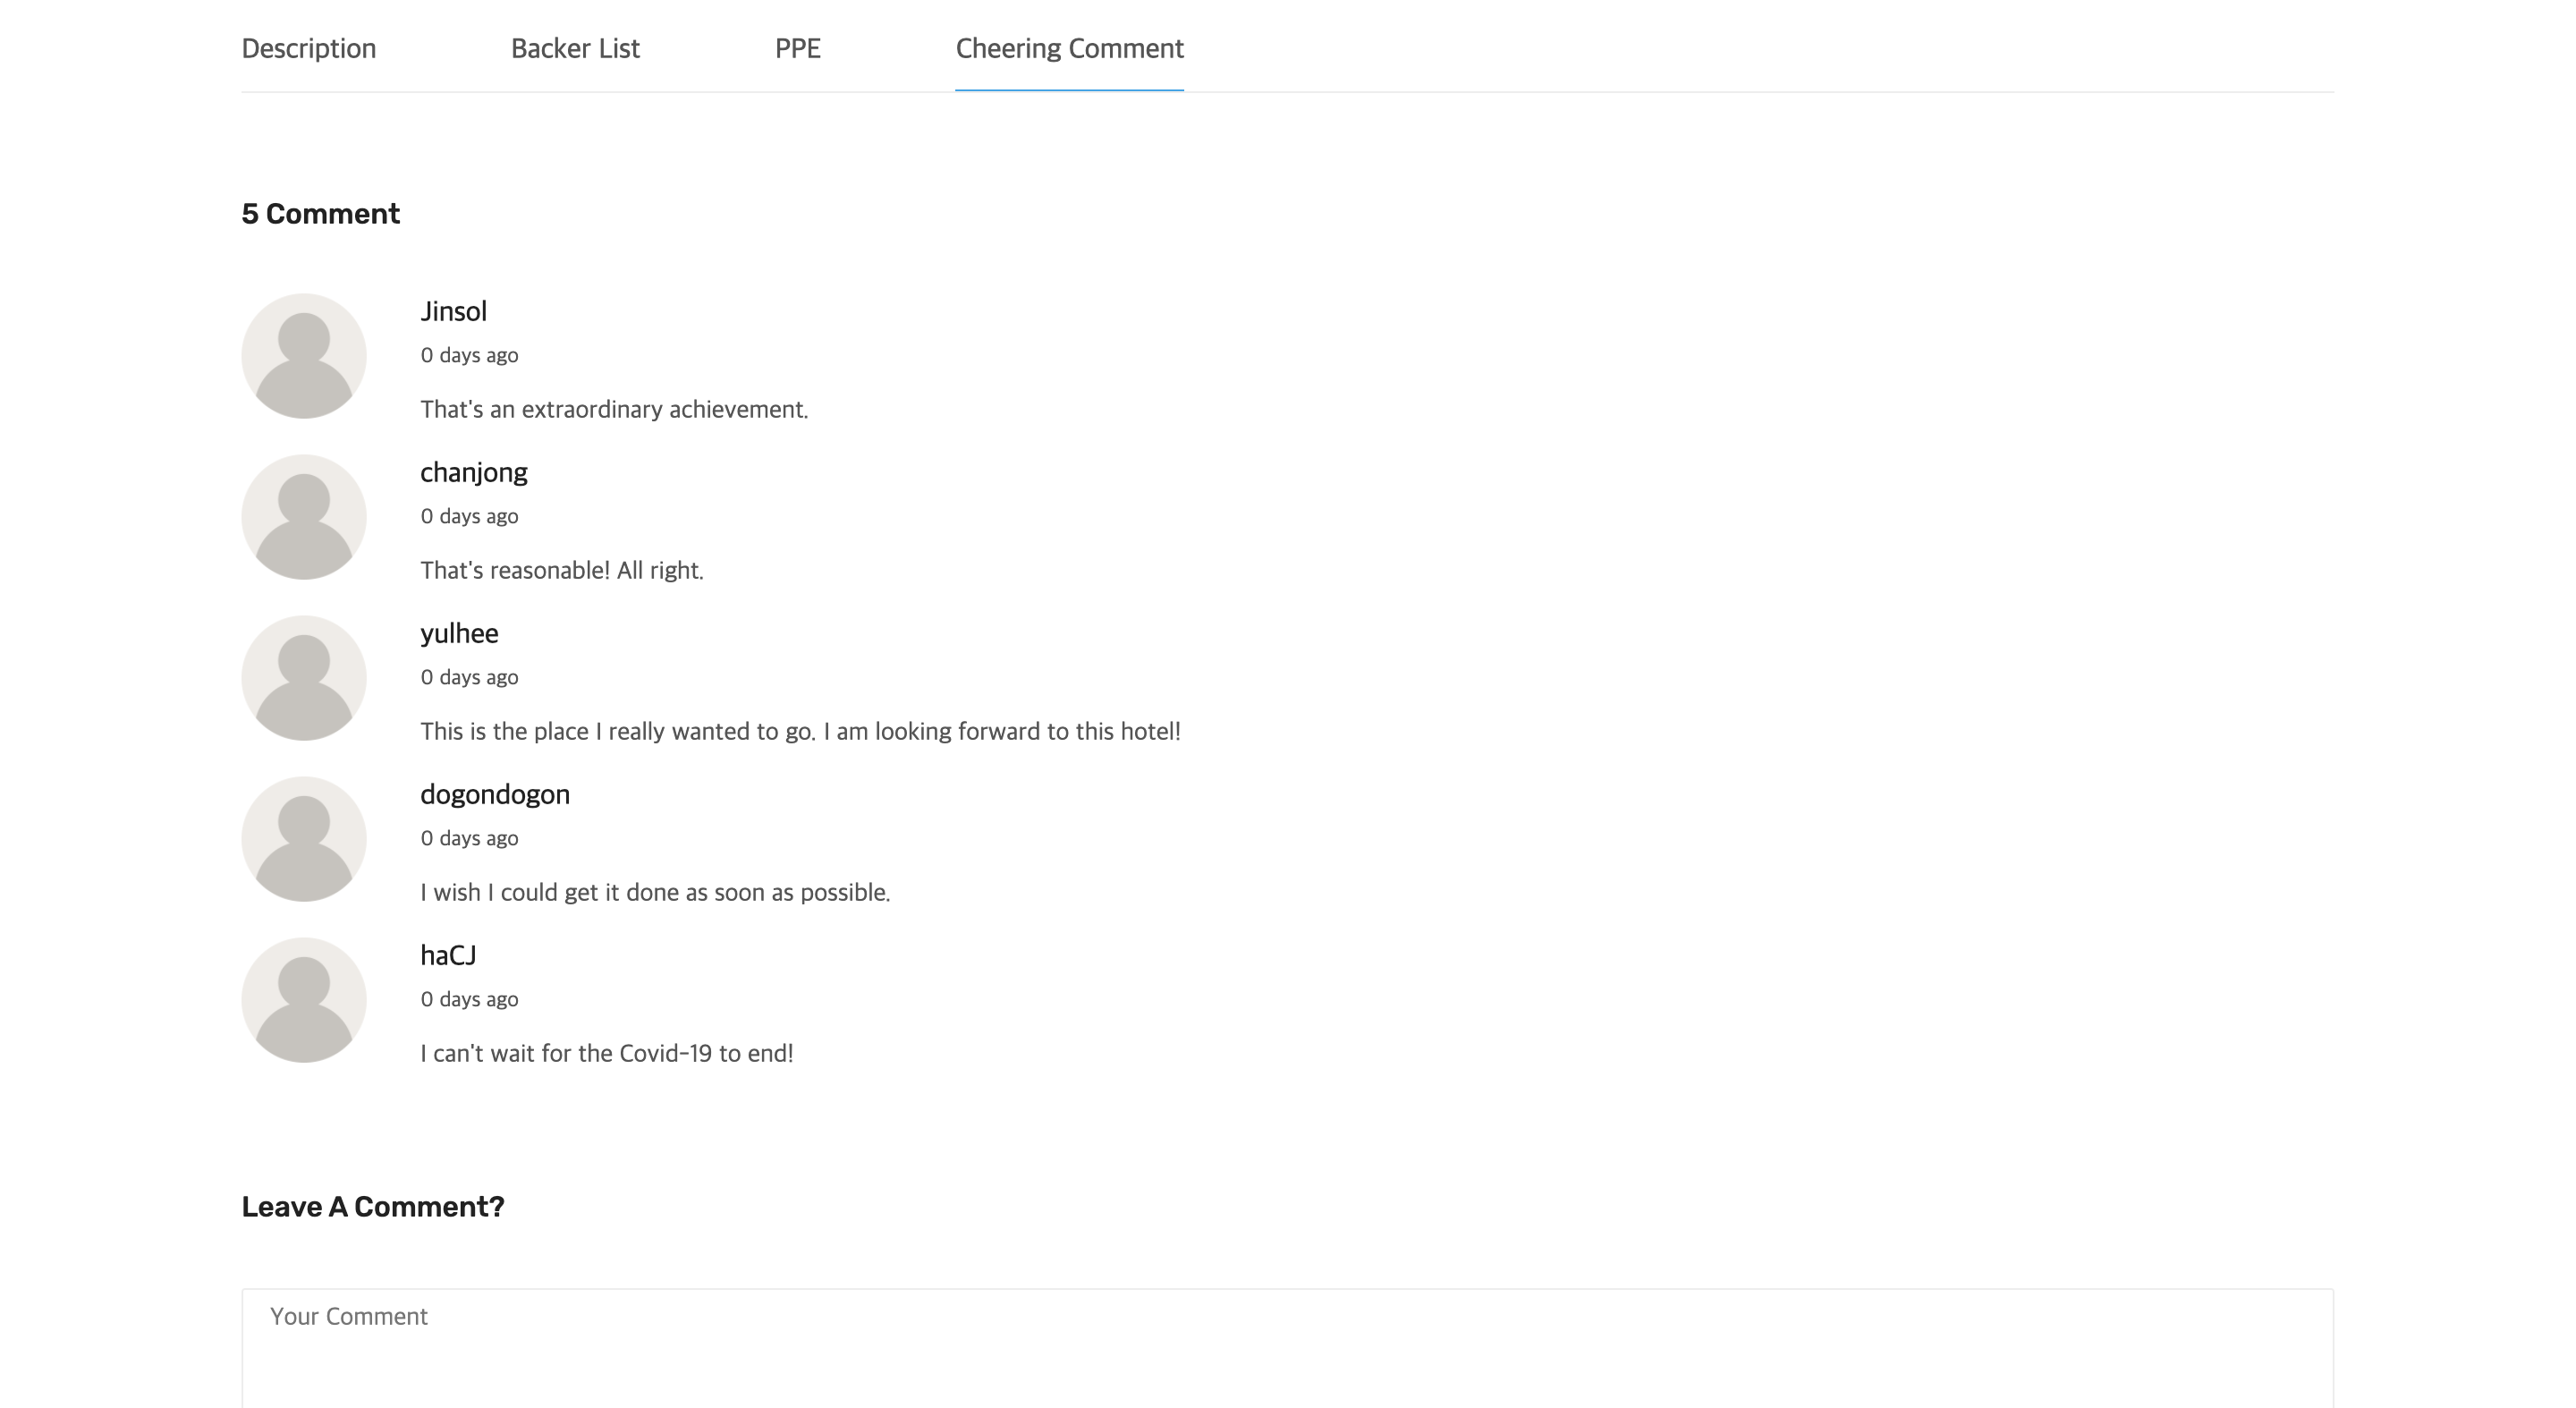The height and width of the screenshot is (1408, 2576).
Task: Switch to the Backer List tab
Action: point(575,48)
